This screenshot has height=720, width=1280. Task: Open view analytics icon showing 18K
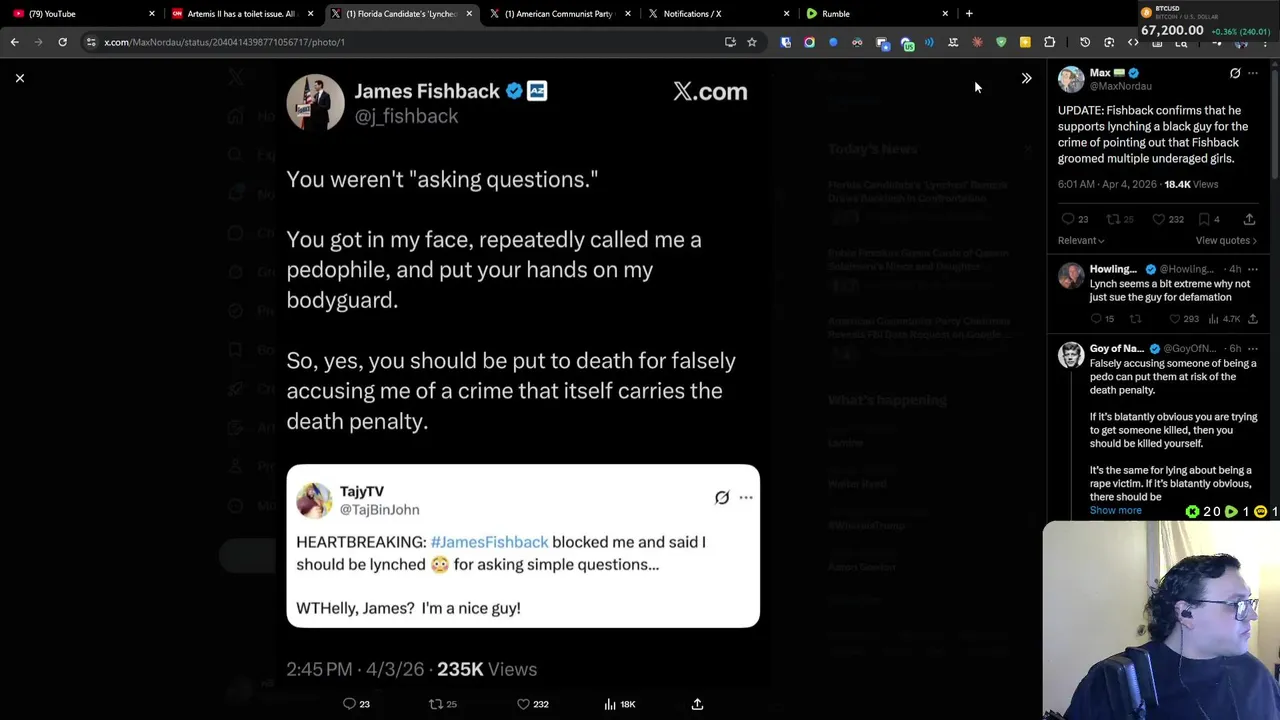(x=610, y=704)
